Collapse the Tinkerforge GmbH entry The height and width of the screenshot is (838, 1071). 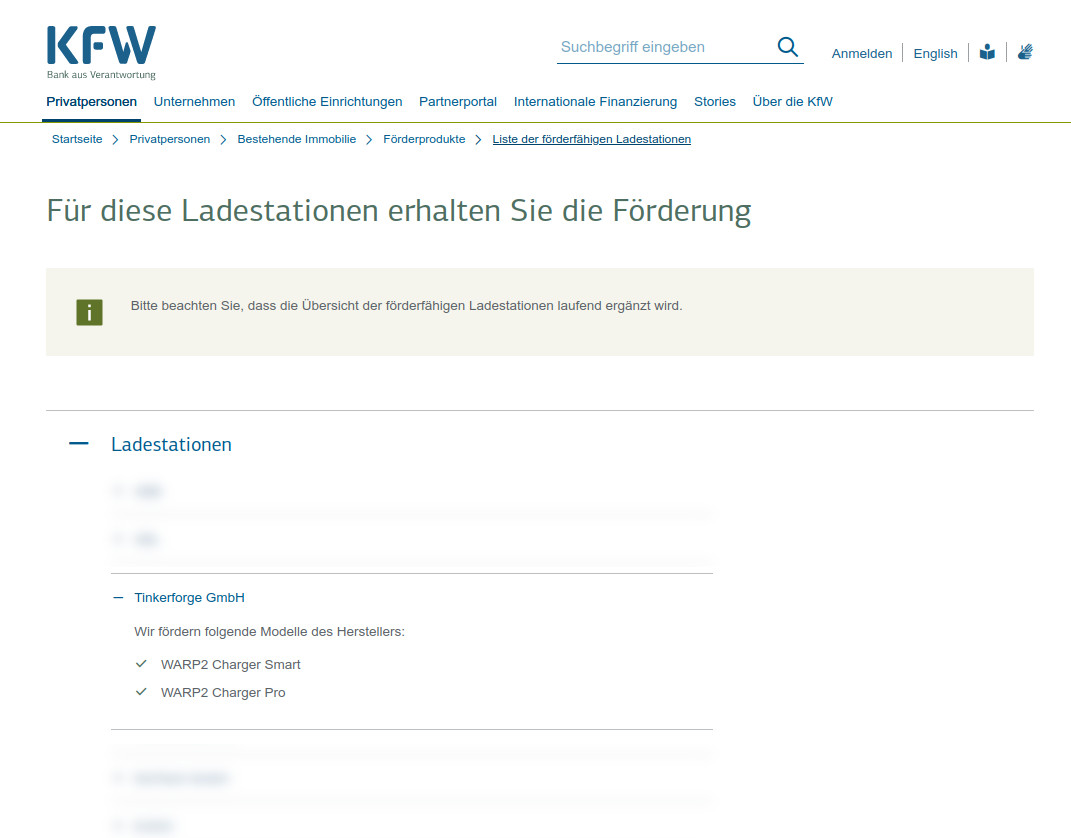tap(118, 598)
